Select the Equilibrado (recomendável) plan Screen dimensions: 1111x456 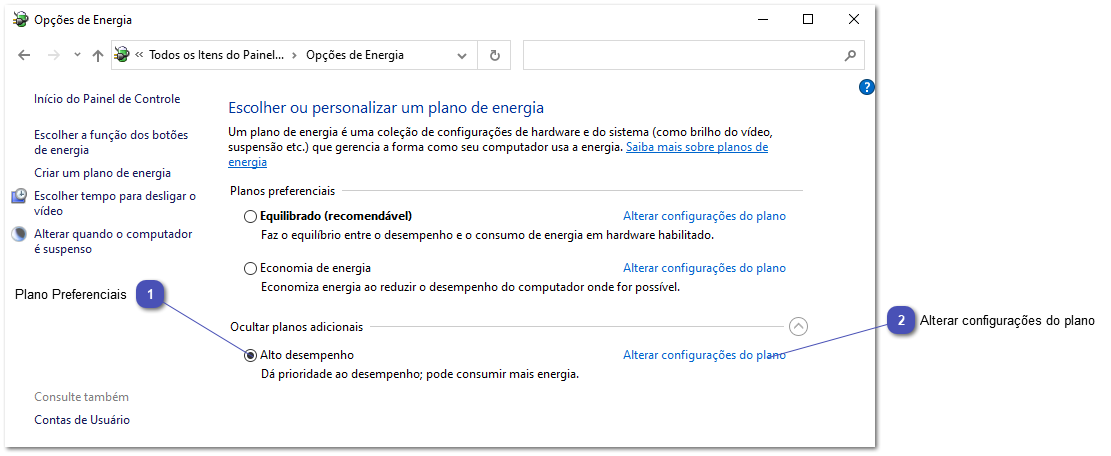pyautogui.click(x=250, y=216)
